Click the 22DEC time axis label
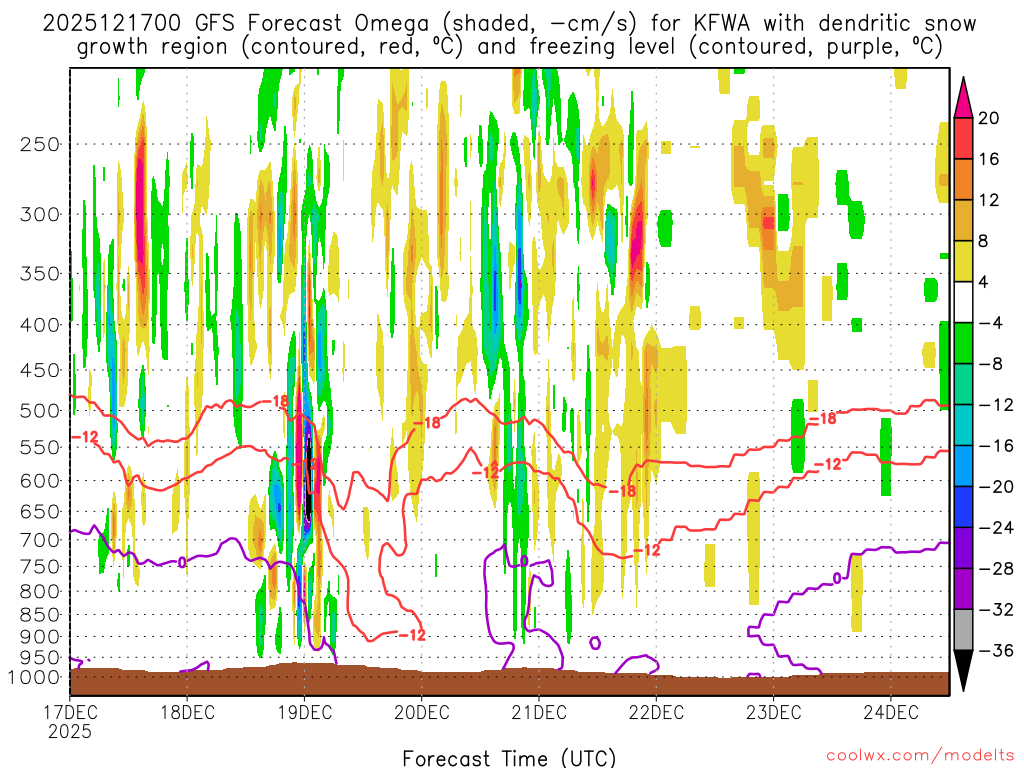The height and width of the screenshot is (768, 1024). coord(656,712)
